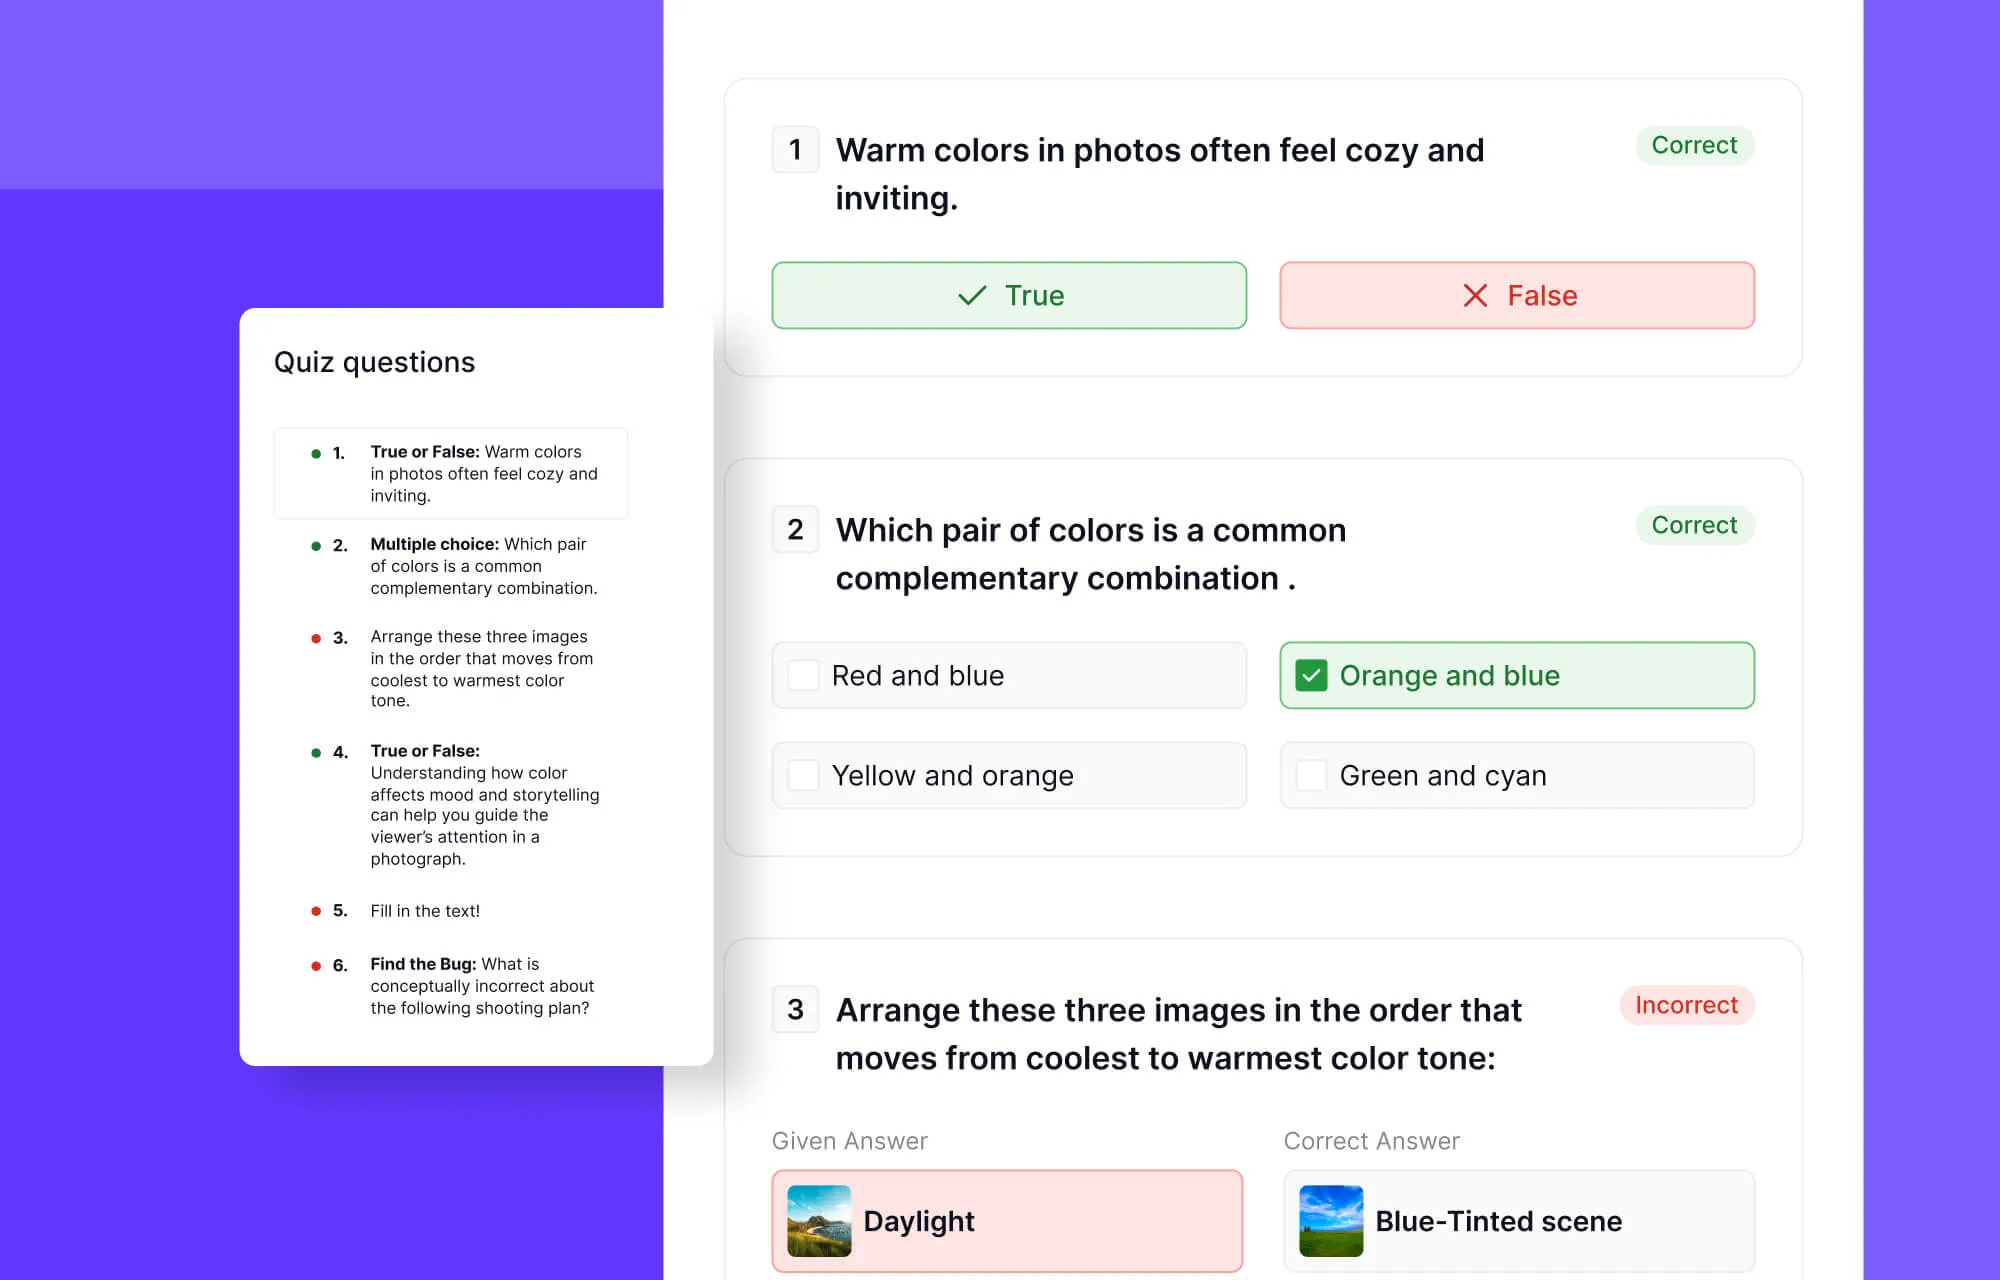Image resolution: width=2000 pixels, height=1280 pixels.
Task: Check the Yellow and orange checkbox
Action: pos(804,776)
